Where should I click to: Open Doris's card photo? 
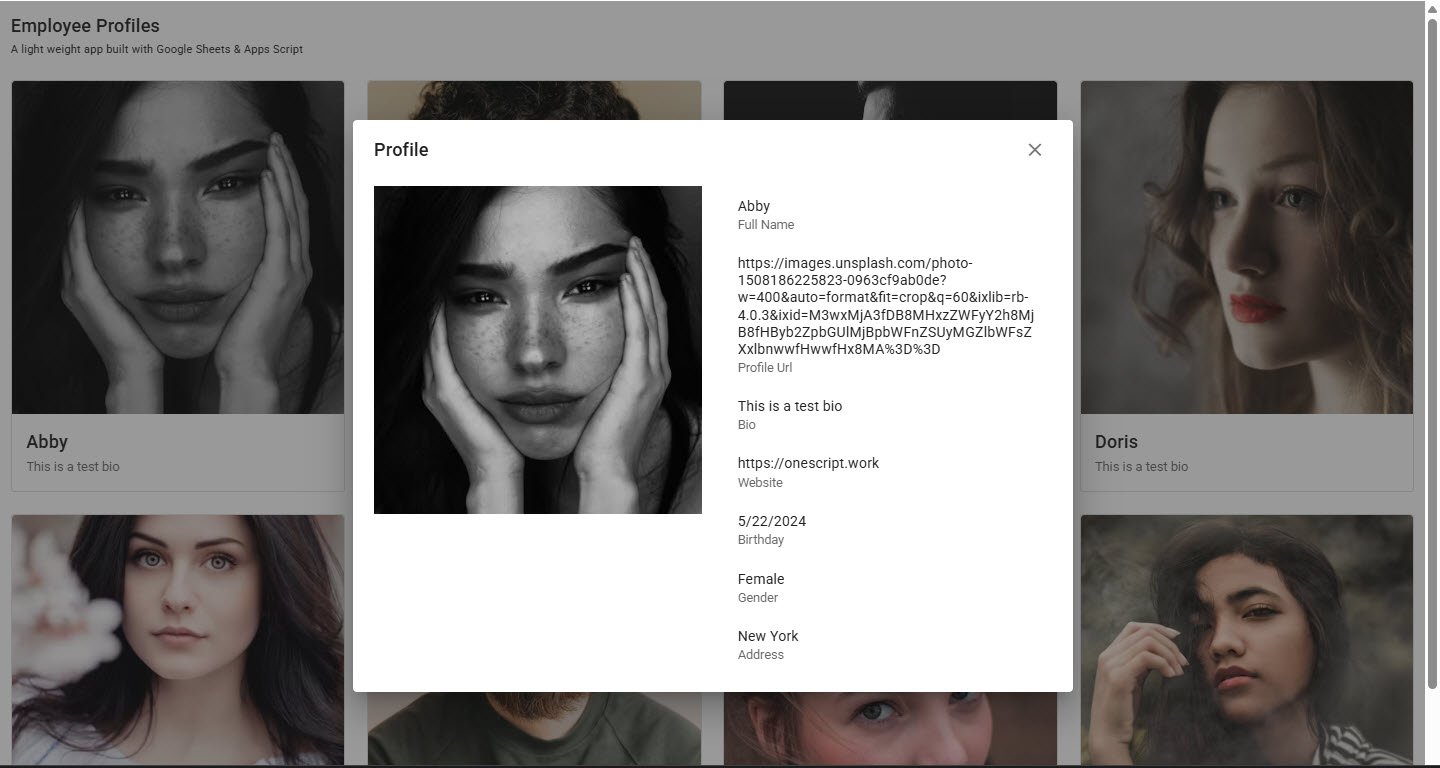pyautogui.click(x=1247, y=247)
